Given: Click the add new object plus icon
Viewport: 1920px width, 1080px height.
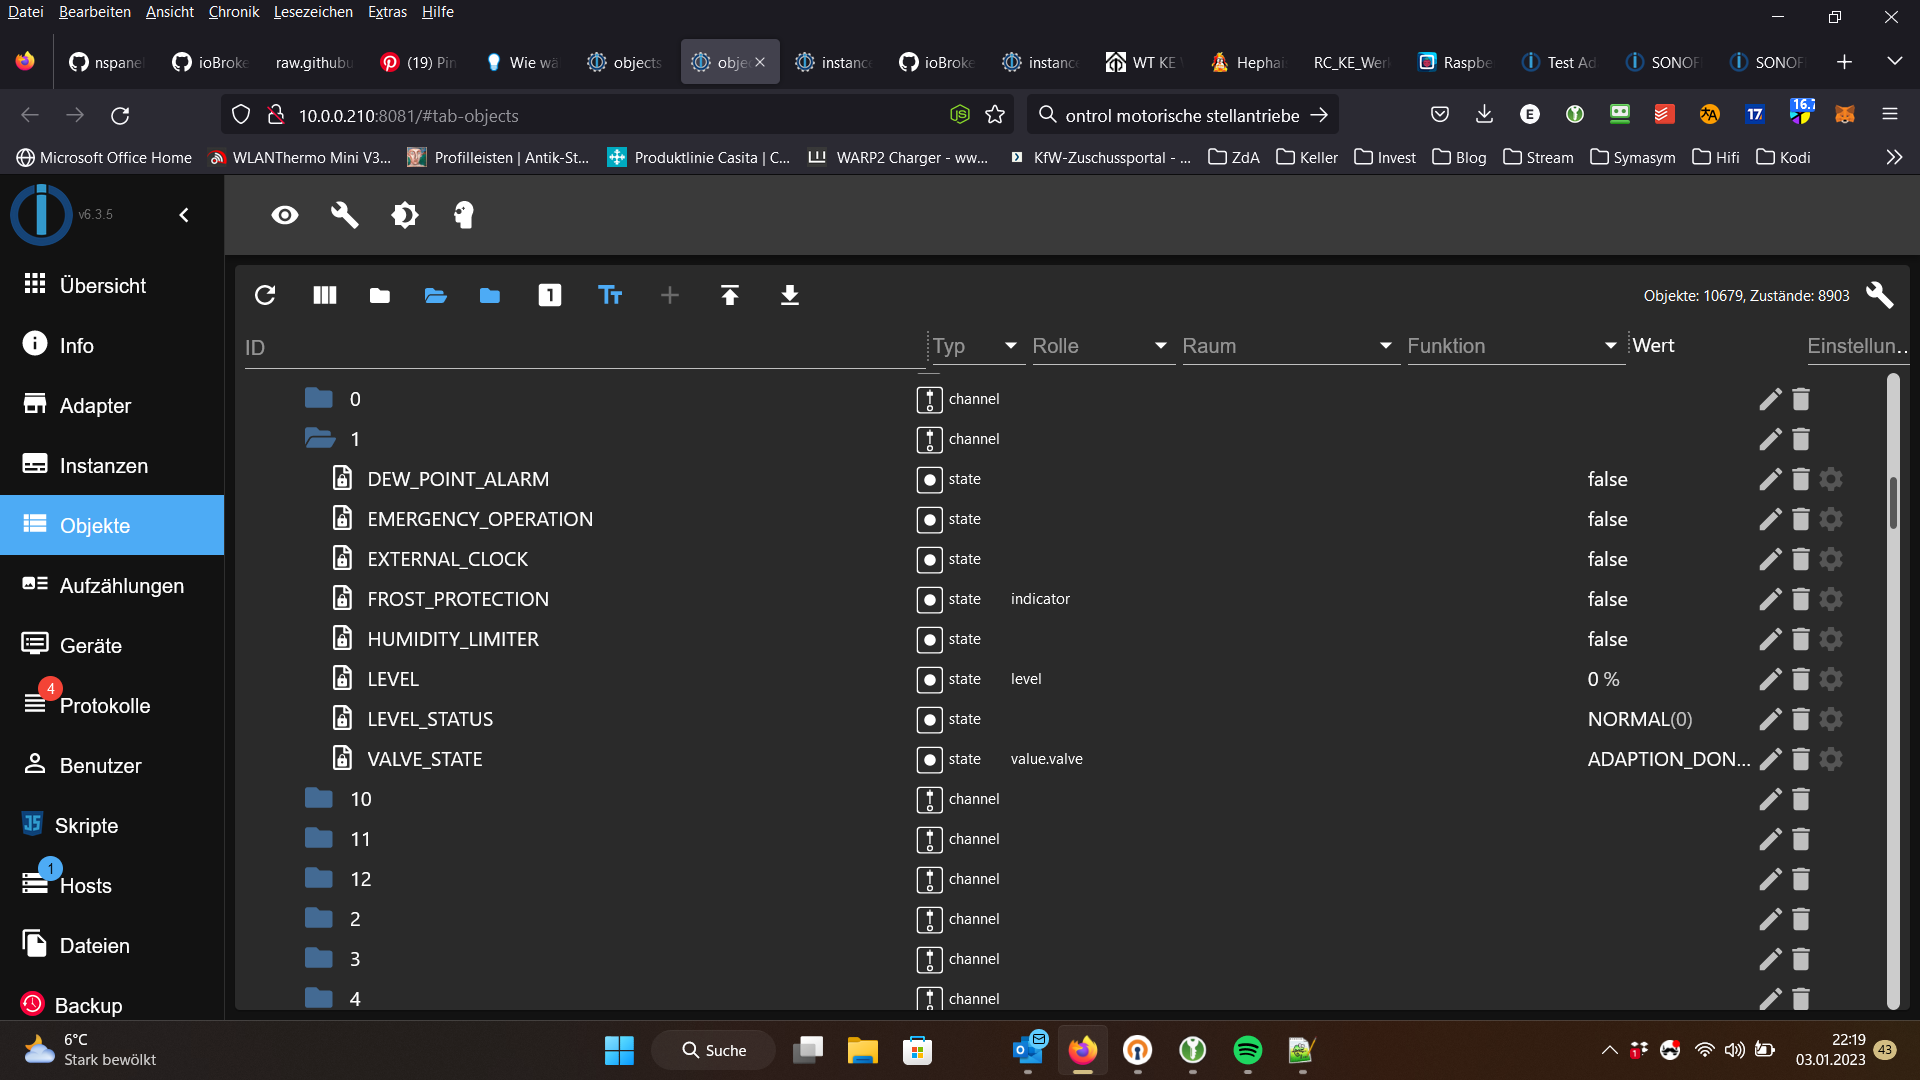Looking at the screenshot, I should click(x=670, y=295).
